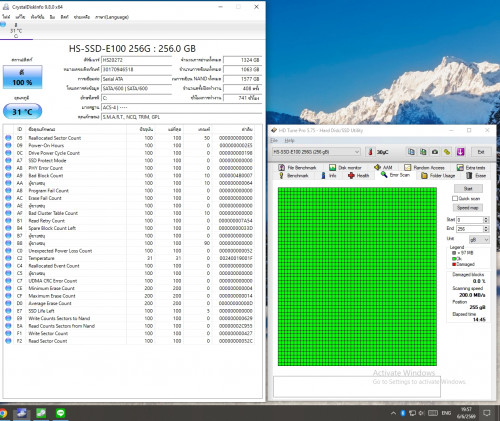Click the Power-On Hours row

tap(129, 145)
